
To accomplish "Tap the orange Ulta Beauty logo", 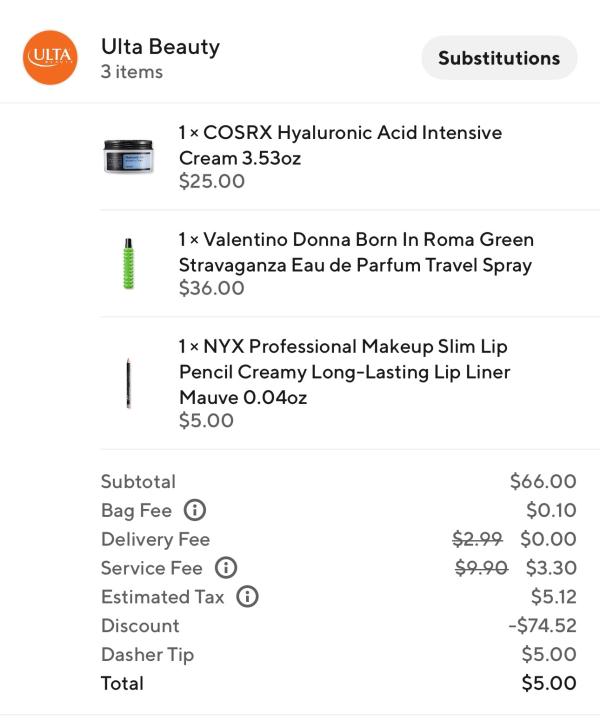I will pyautogui.click(x=50, y=57).
